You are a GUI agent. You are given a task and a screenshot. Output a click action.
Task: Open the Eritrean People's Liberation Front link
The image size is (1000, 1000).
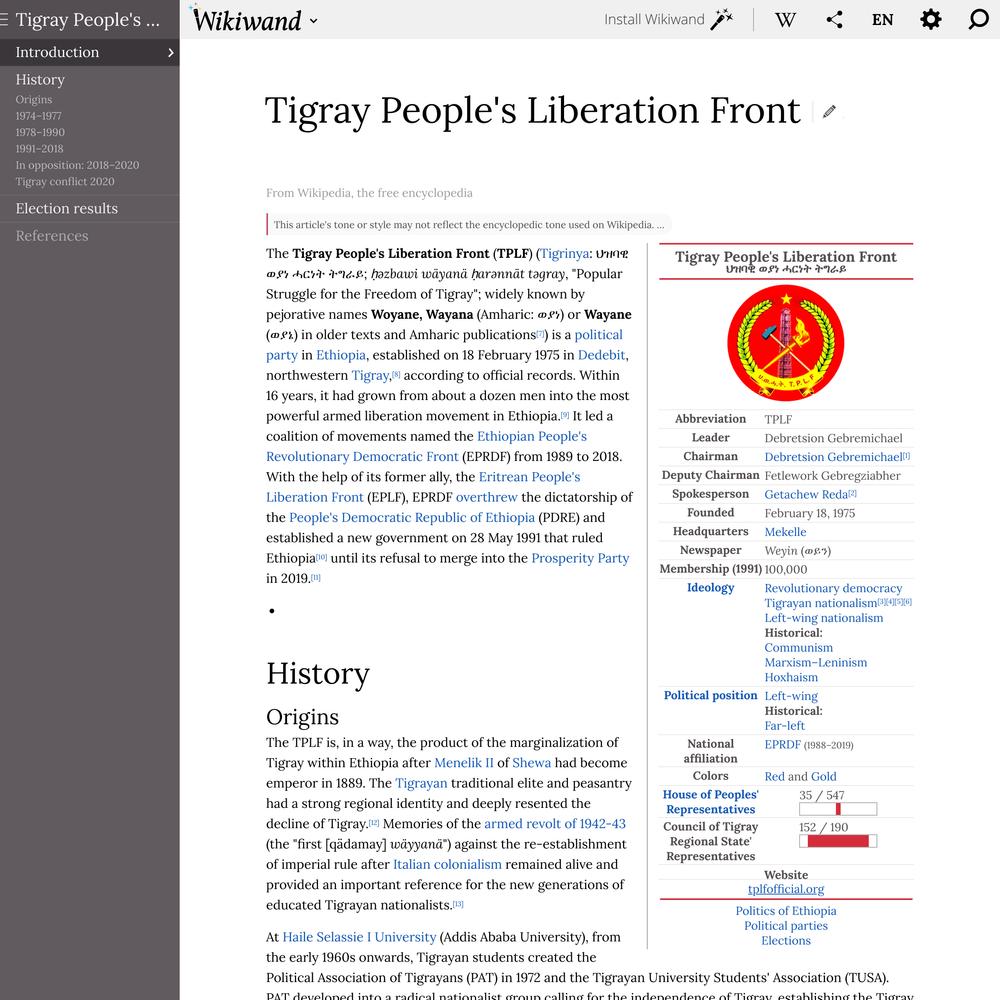423,487
